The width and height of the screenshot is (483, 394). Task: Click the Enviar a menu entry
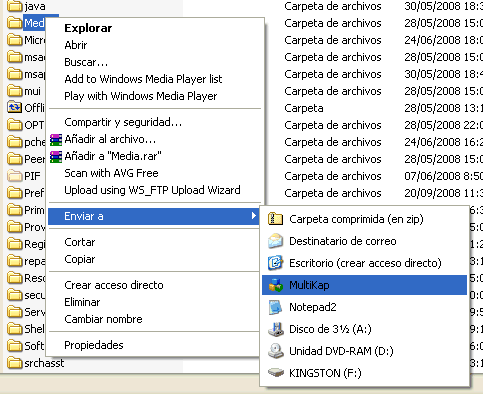[154, 216]
